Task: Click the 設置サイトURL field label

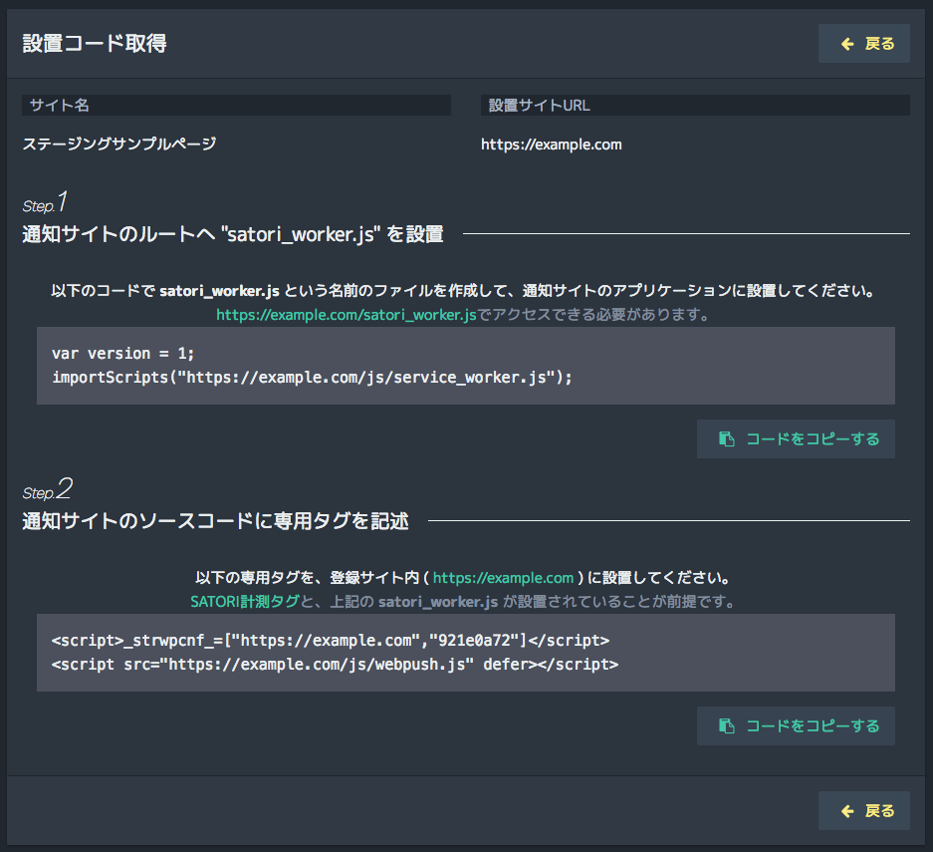Action: coord(539,105)
